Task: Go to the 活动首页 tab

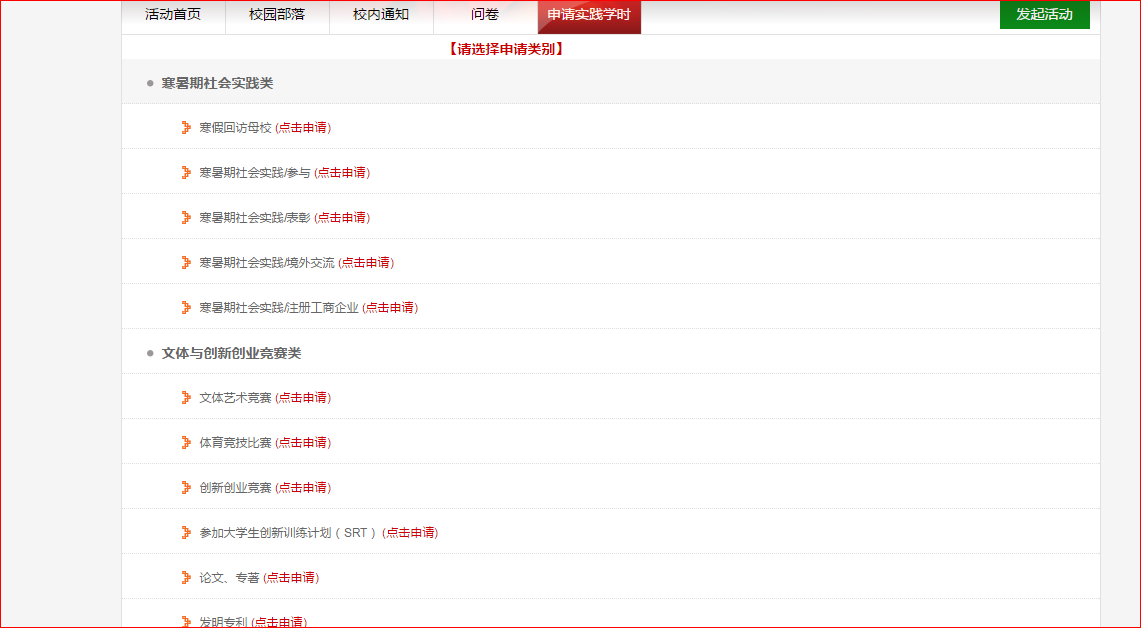Action: pyautogui.click(x=173, y=15)
